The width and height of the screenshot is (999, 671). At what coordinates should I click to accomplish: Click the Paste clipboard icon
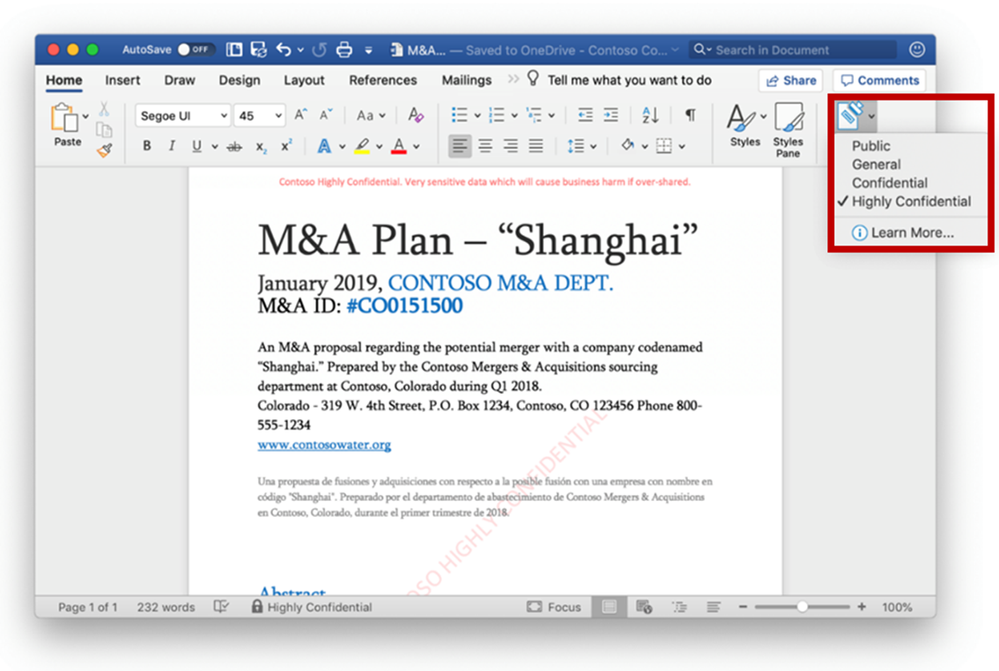click(x=64, y=117)
